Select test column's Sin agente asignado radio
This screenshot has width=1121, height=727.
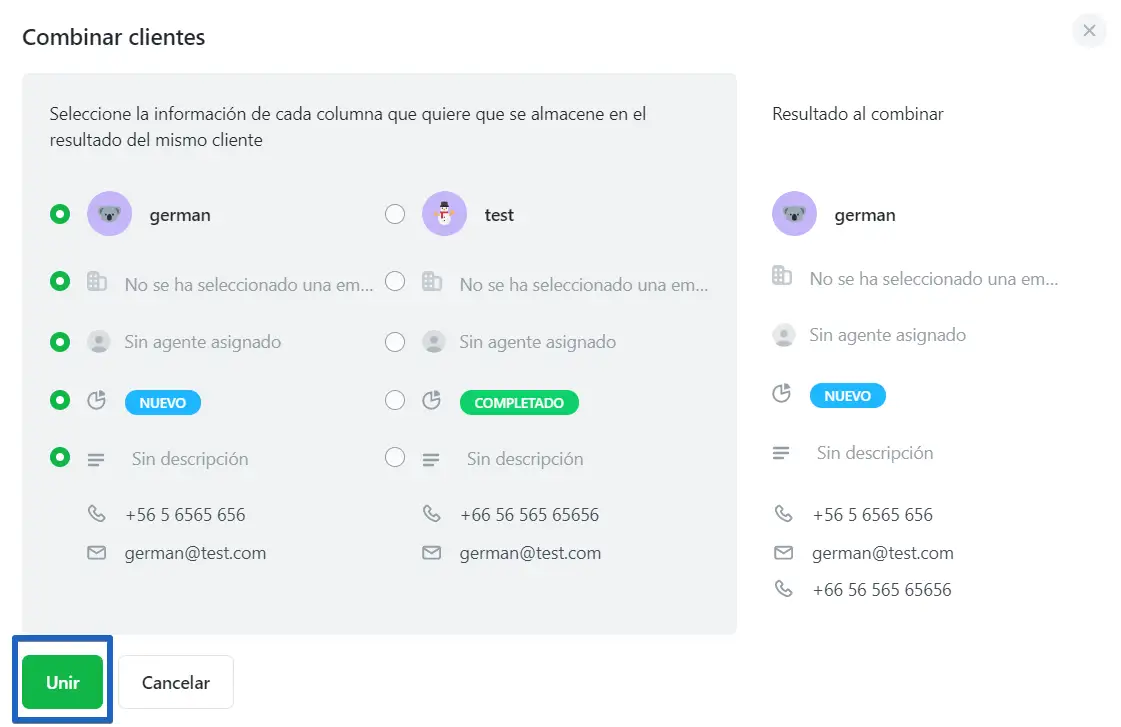pyautogui.click(x=395, y=342)
